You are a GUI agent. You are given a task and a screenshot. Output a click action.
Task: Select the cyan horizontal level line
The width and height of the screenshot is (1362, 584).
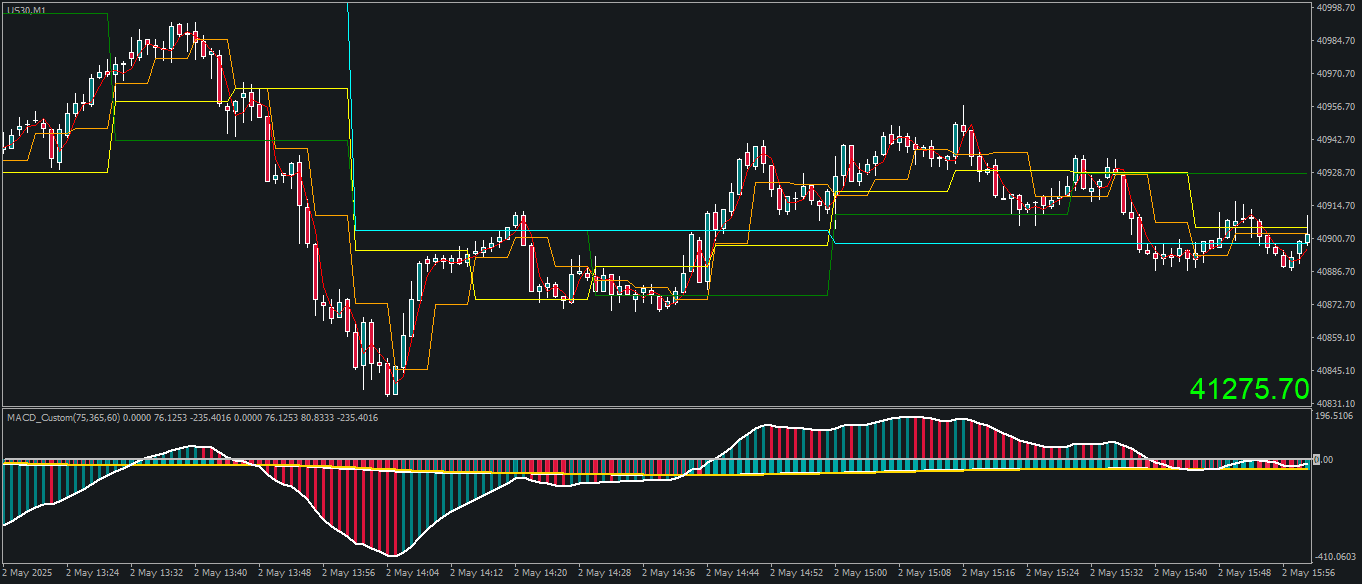(590, 231)
